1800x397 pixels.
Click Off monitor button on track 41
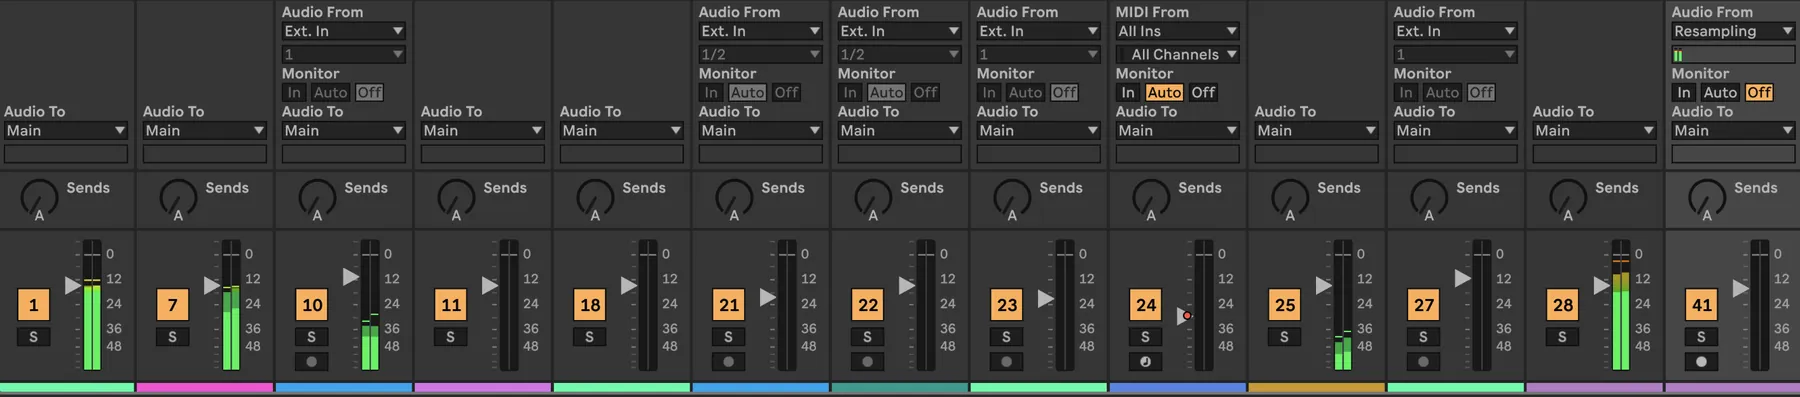tap(1759, 92)
